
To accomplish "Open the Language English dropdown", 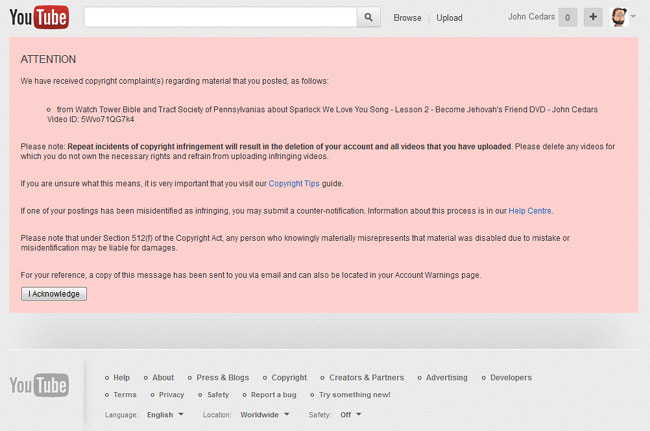I will 165,414.
